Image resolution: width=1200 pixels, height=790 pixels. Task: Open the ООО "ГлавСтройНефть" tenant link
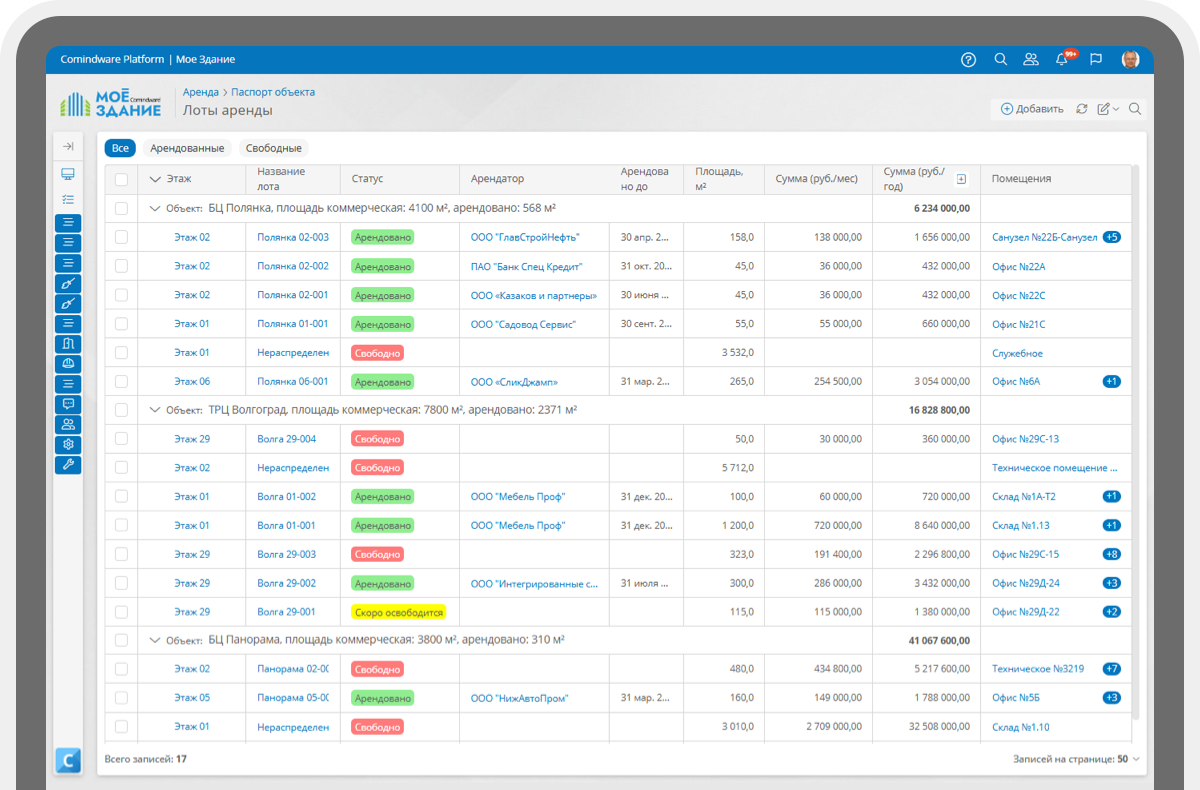[525, 238]
